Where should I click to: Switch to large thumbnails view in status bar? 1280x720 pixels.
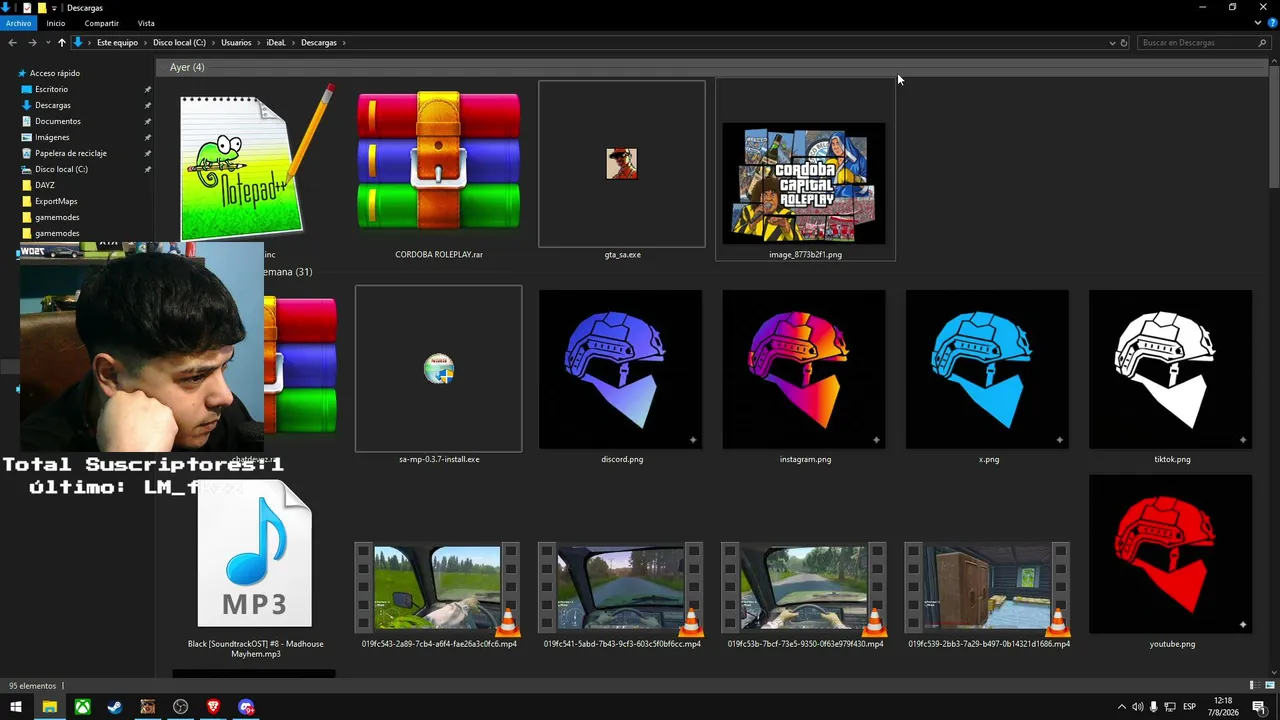click(1270, 686)
